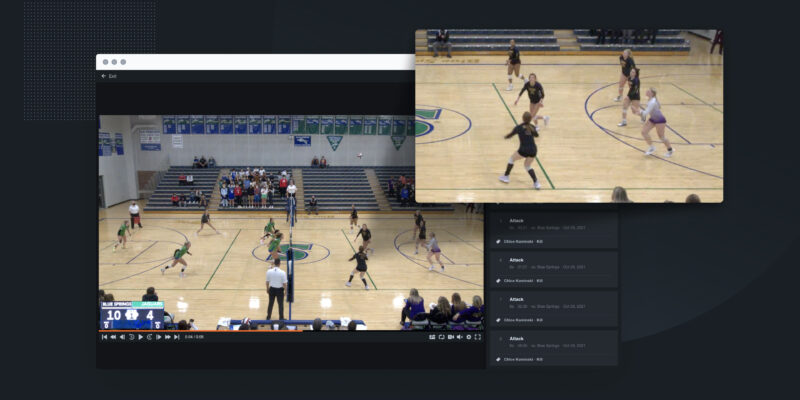Toggle the volume speaker icon
This screenshot has width=800, height=400.
pyautogui.click(x=459, y=337)
